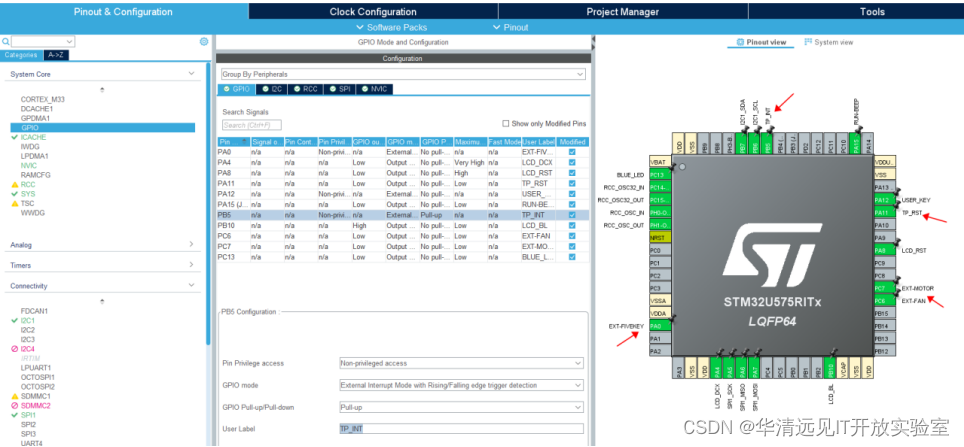Select the PC6 pin on the chip
This screenshot has width=964, height=447.
tap(885, 301)
